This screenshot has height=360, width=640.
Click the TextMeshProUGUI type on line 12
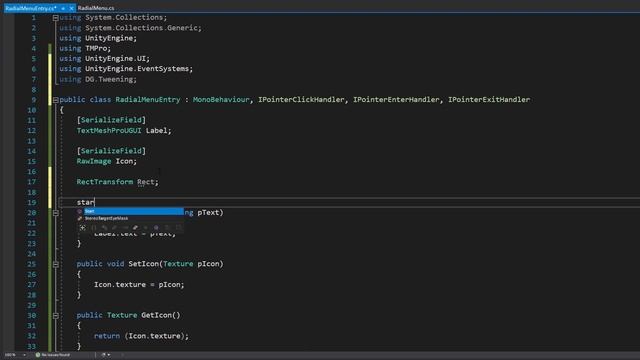(109, 131)
